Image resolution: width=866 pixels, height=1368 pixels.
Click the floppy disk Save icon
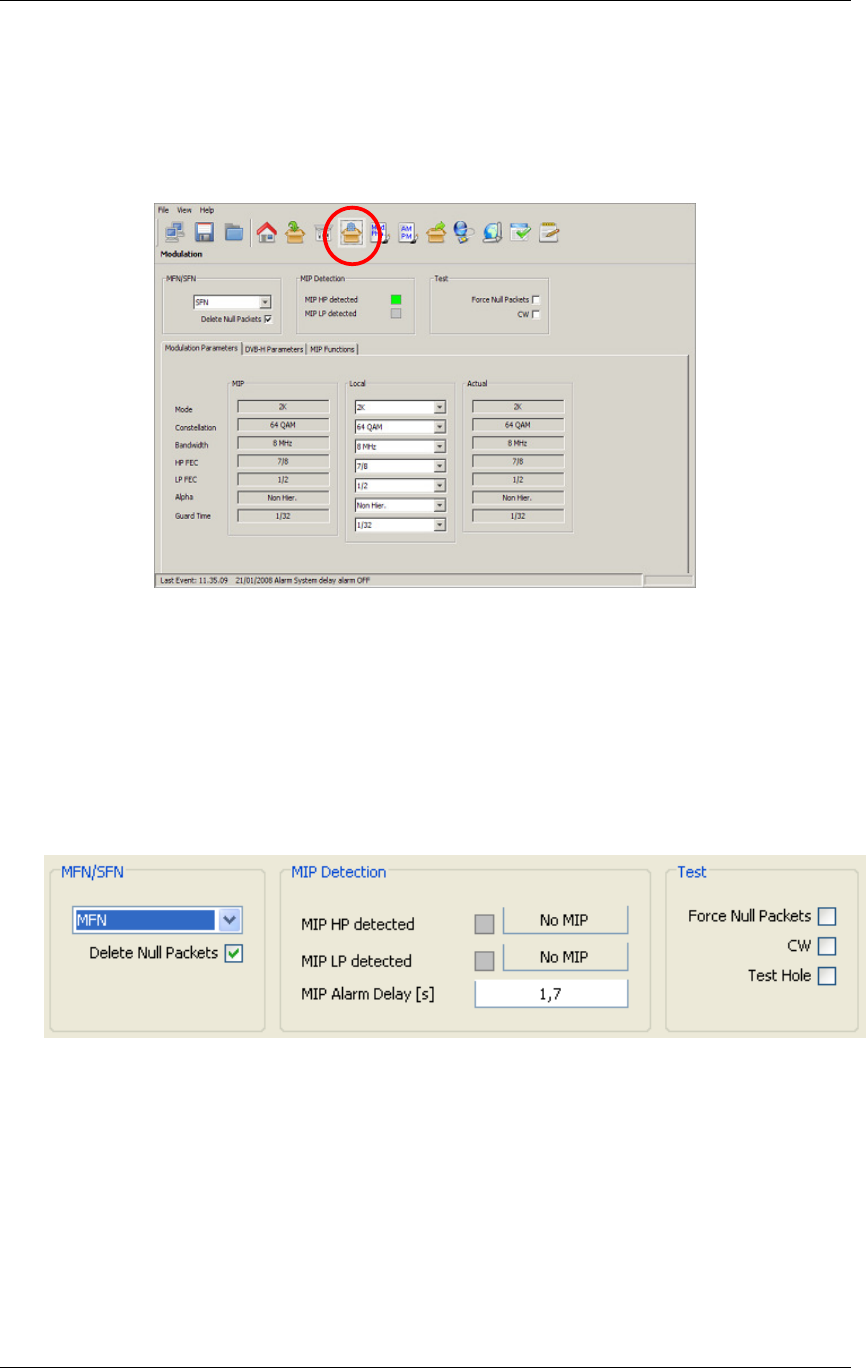coord(204,233)
